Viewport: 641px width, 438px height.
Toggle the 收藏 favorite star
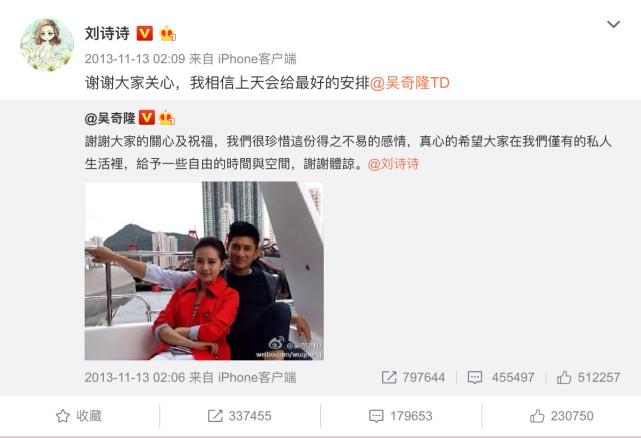[78, 416]
